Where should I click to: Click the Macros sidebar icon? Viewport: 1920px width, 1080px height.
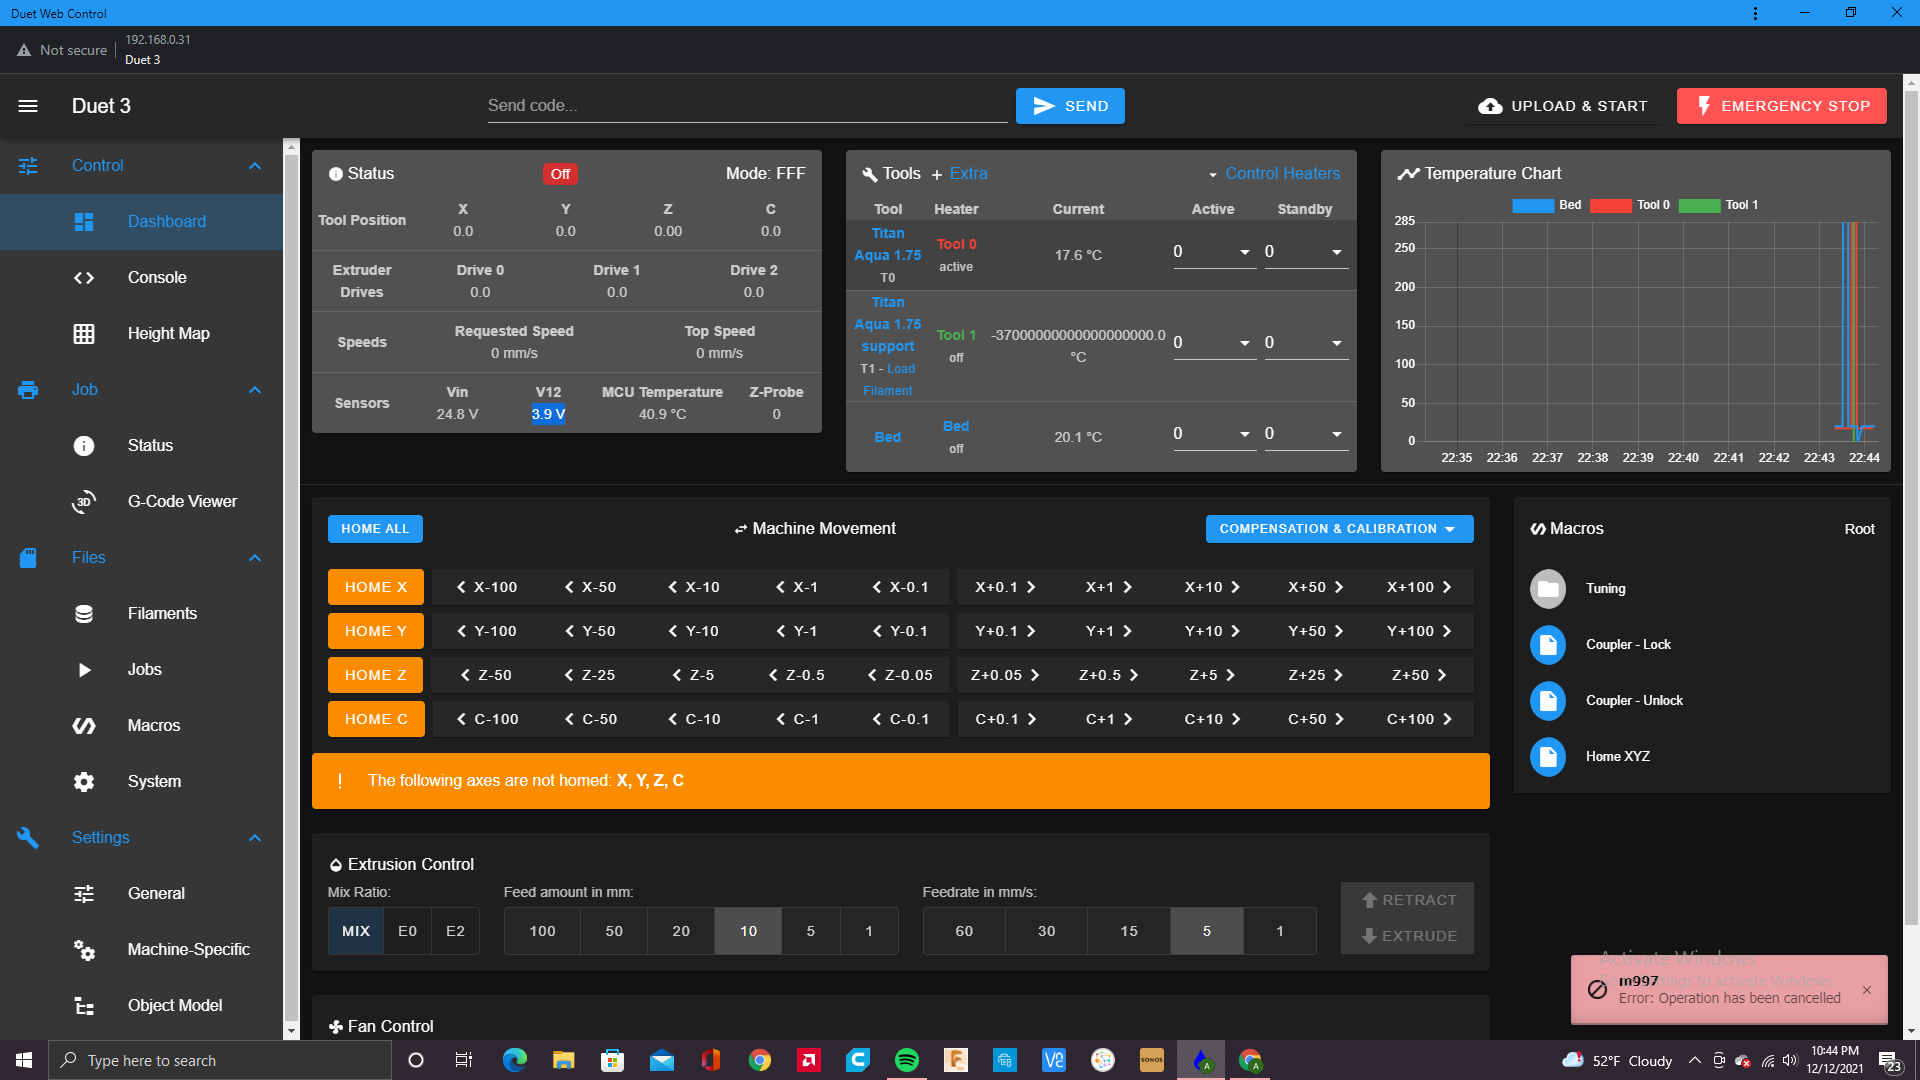84,726
